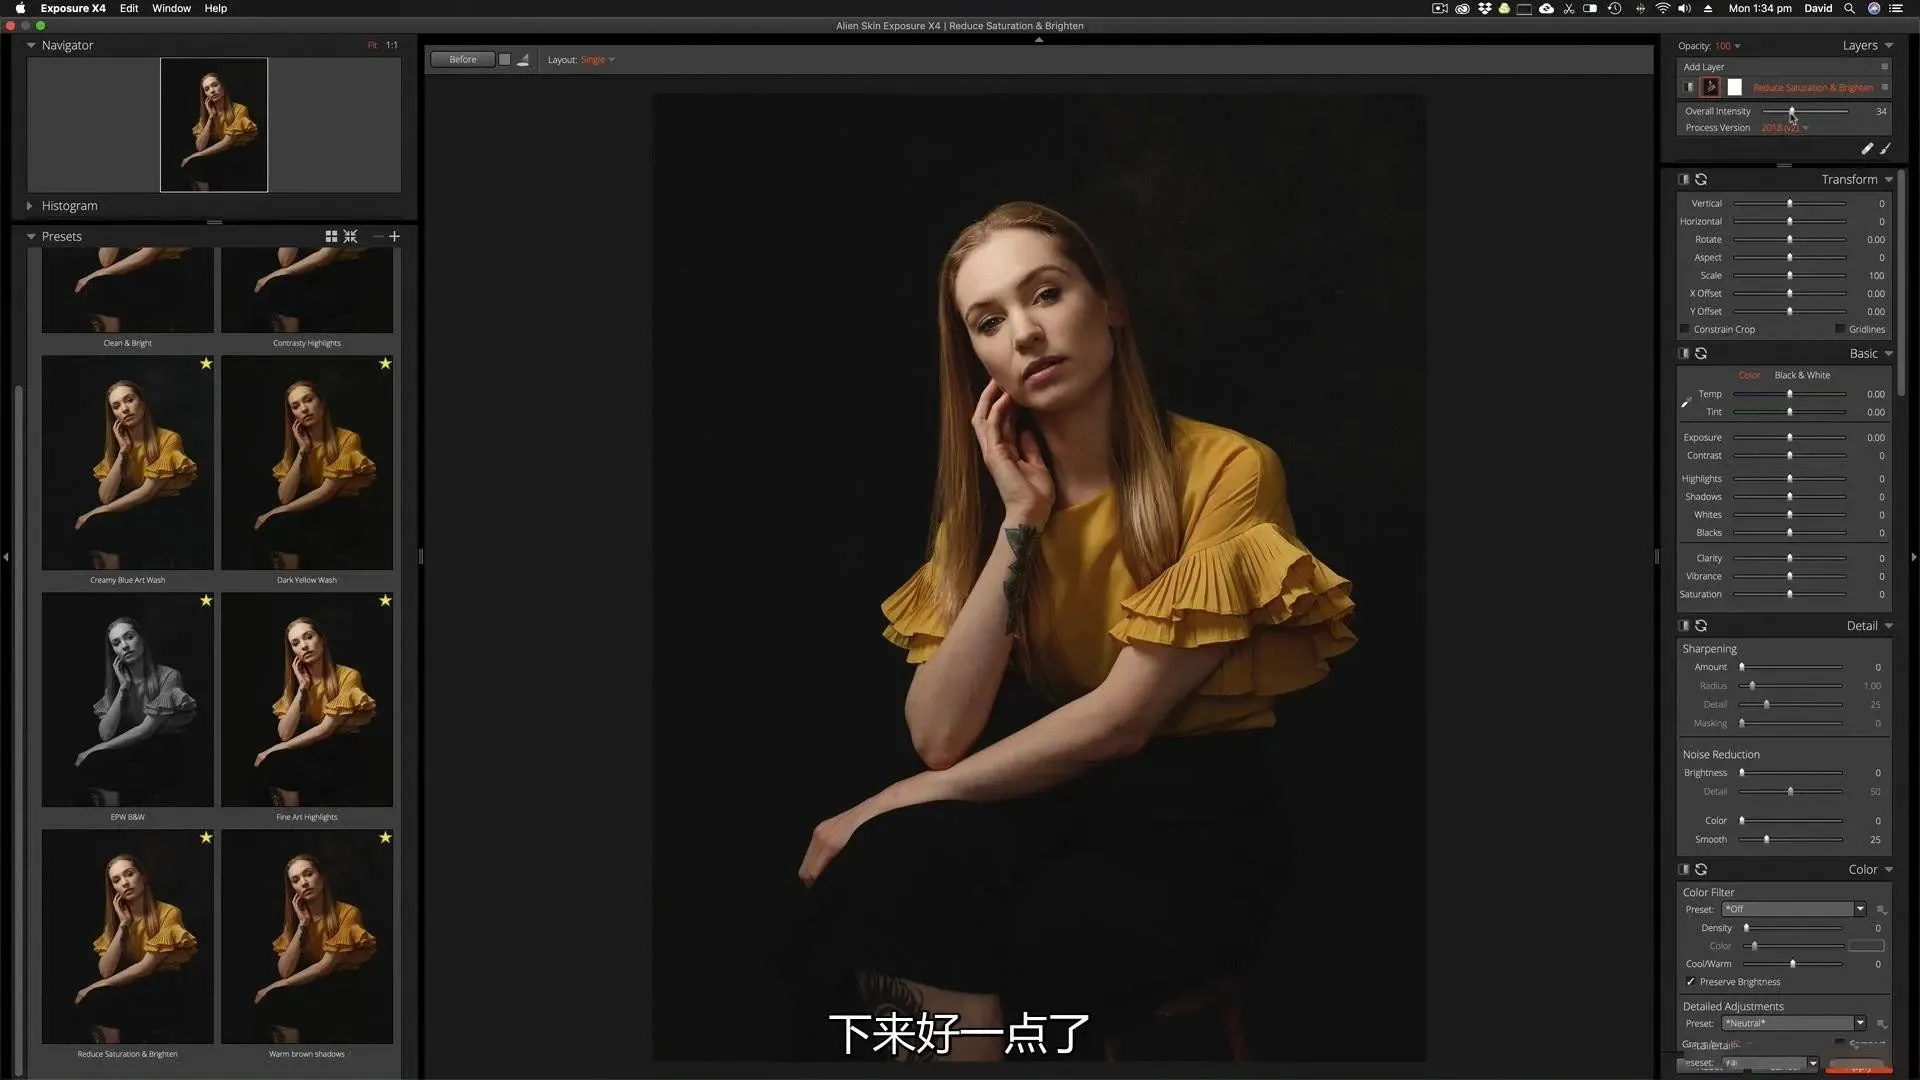
Task: Enable the Gridlines checkbox
Action: click(1840, 329)
